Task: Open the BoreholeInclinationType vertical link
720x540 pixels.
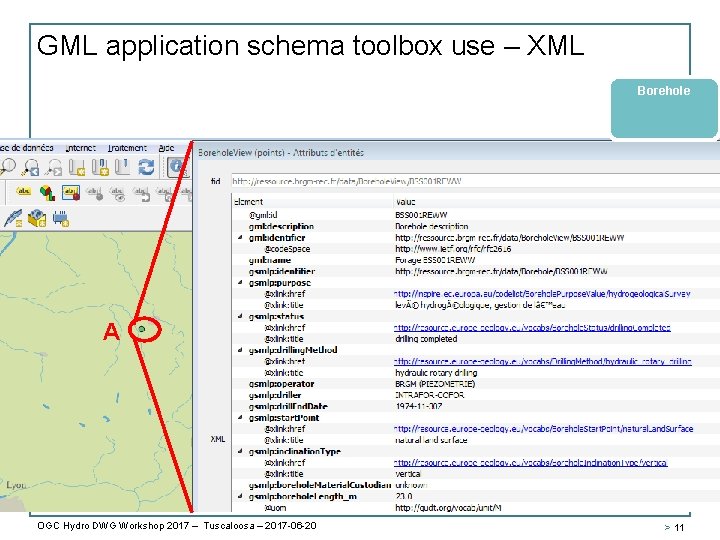Action: (x=531, y=462)
